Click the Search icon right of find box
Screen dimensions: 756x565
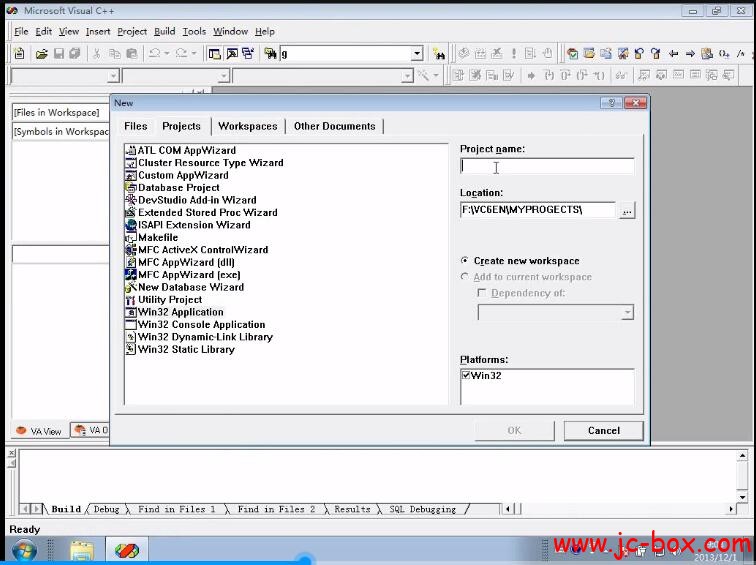[x=439, y=54]
